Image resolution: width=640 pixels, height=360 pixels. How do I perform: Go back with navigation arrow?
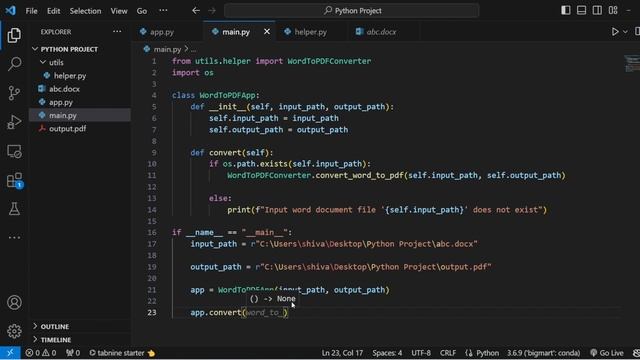196,11
